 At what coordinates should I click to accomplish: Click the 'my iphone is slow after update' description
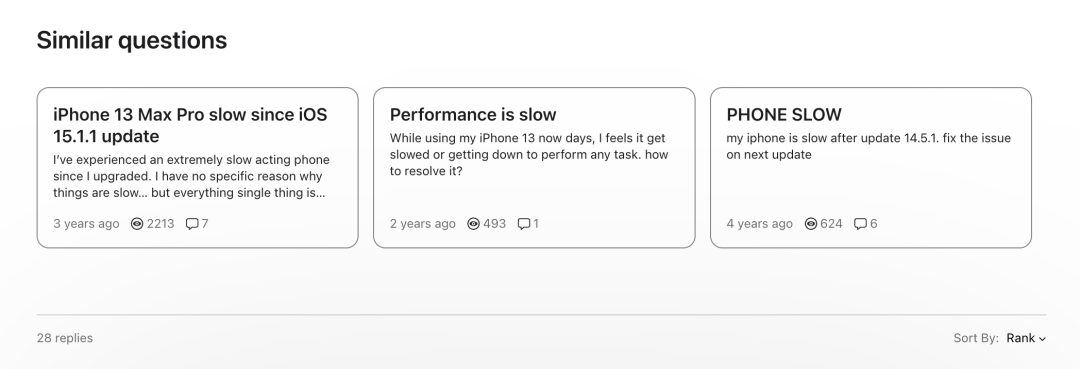pyautogui.click(x=869, y=146)
